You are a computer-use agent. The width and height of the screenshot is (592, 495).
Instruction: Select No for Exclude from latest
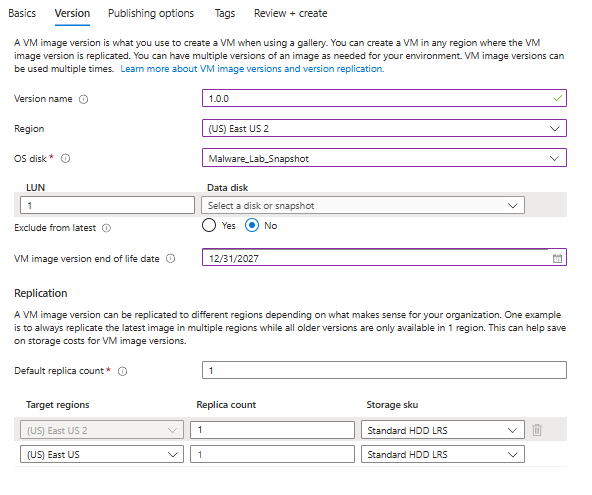[252, 225]
